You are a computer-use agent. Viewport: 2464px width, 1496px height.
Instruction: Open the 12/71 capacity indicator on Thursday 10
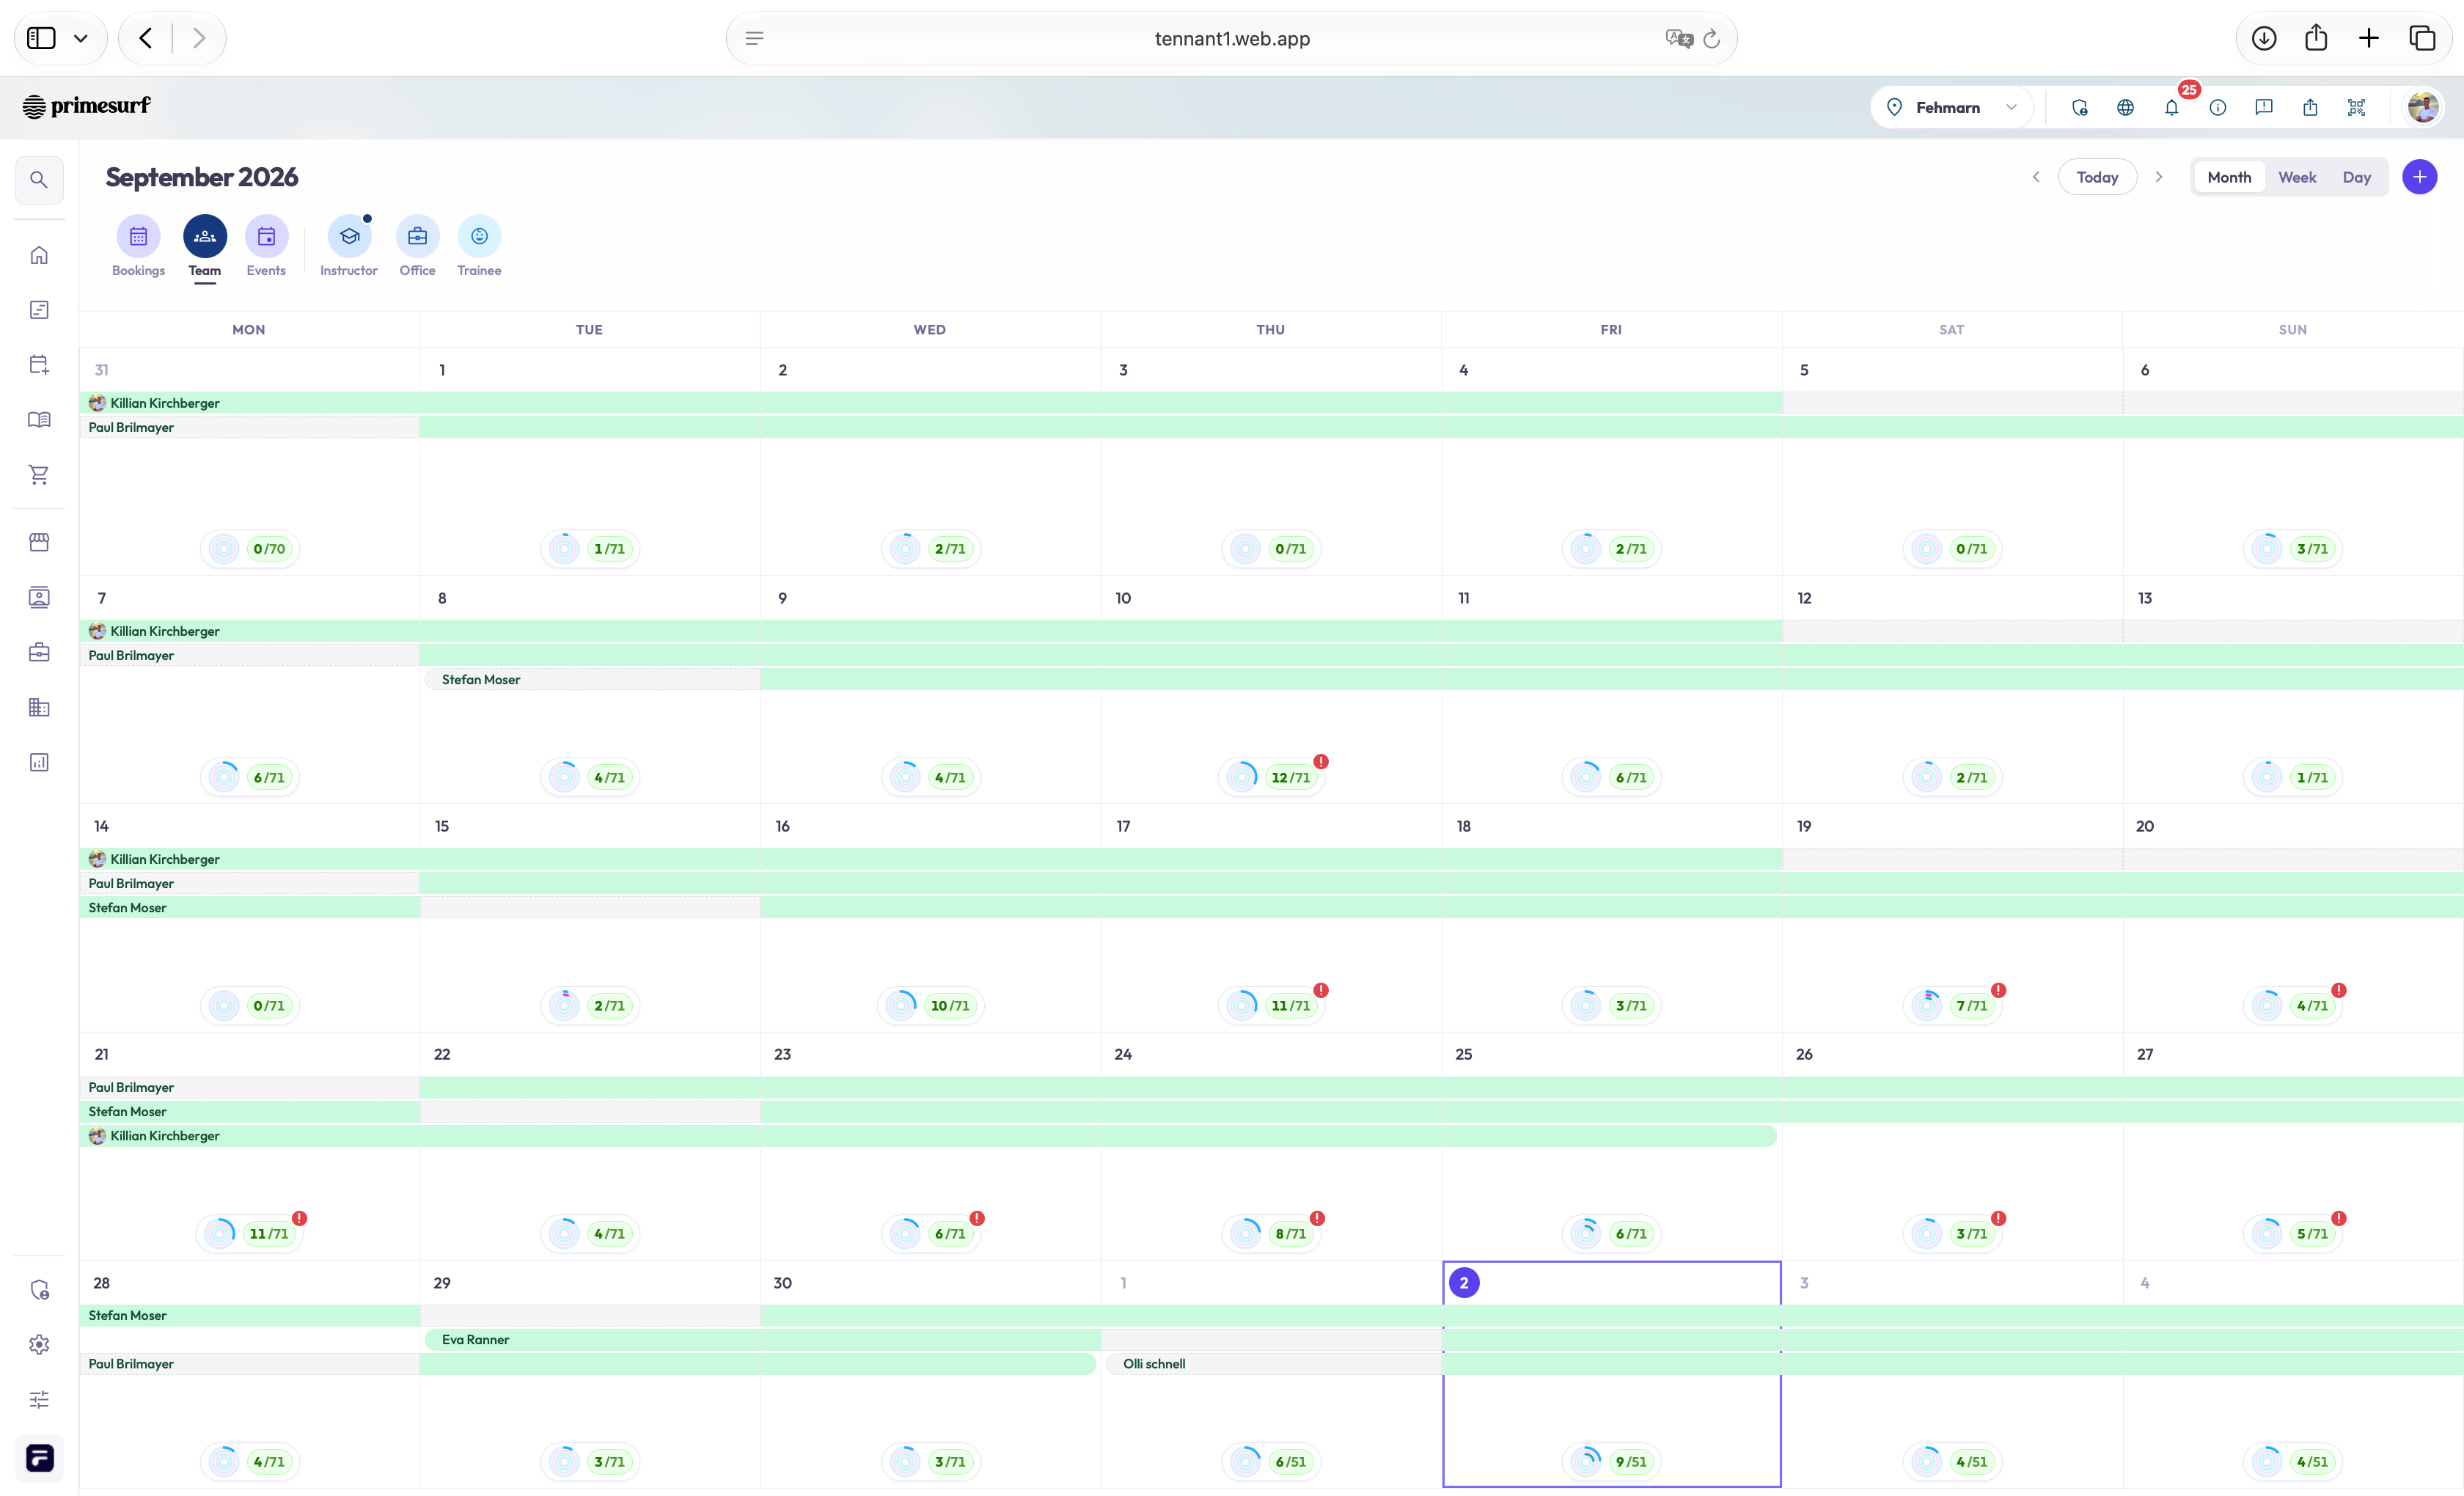tap(1271, 777)
